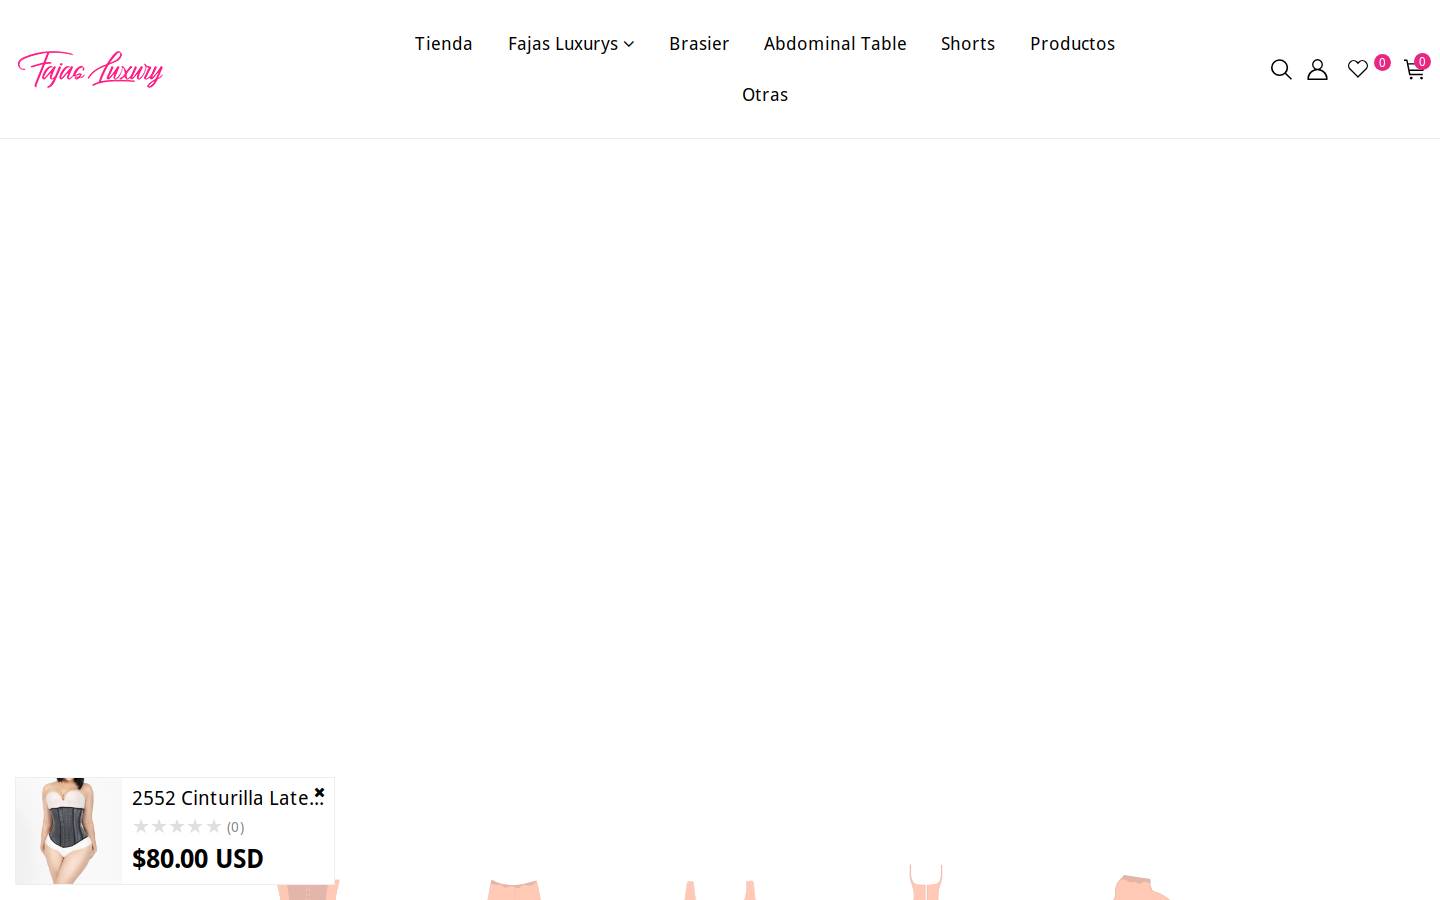Screen dimensions: 1440x900
Task: Open the black waist cincher product thumbnail
Action: click(x=69, y=831)
